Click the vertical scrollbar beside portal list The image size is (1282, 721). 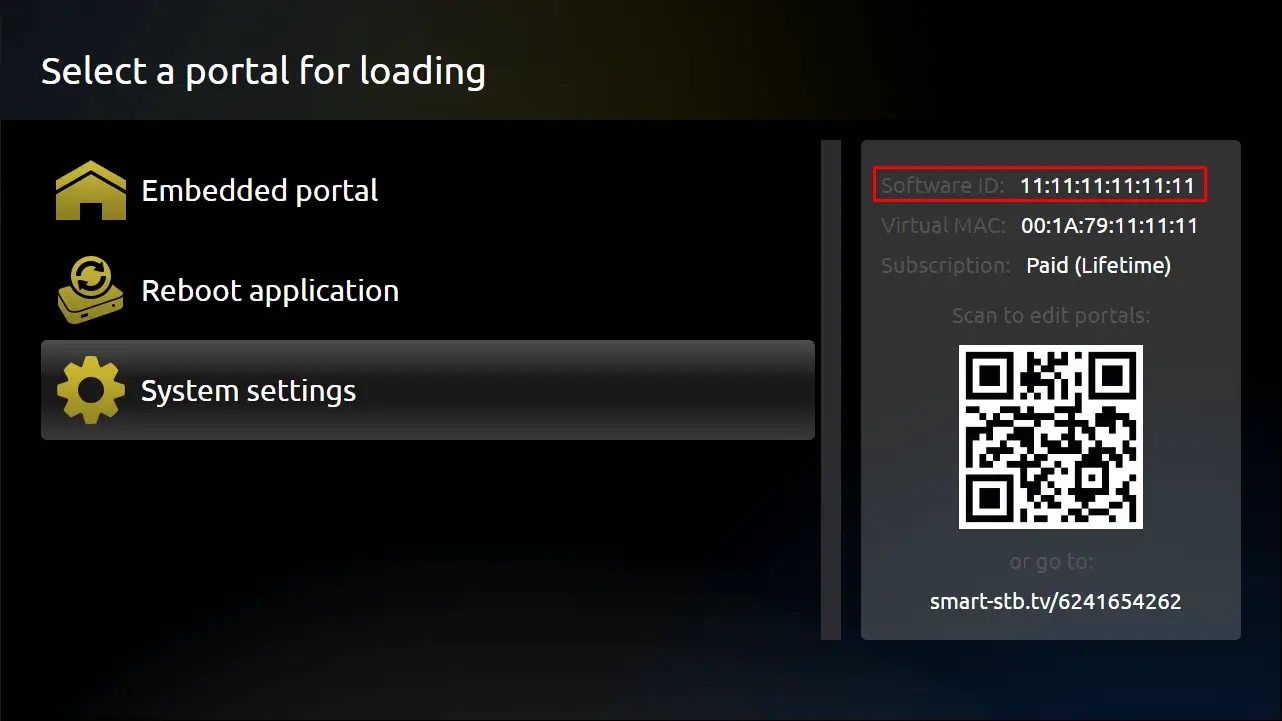(831, 390)
